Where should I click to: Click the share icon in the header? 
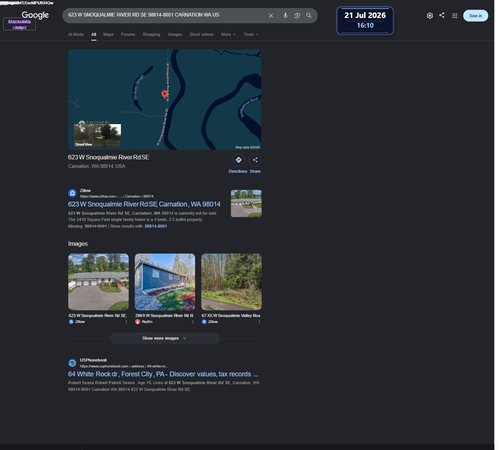[x=442, y=15]
